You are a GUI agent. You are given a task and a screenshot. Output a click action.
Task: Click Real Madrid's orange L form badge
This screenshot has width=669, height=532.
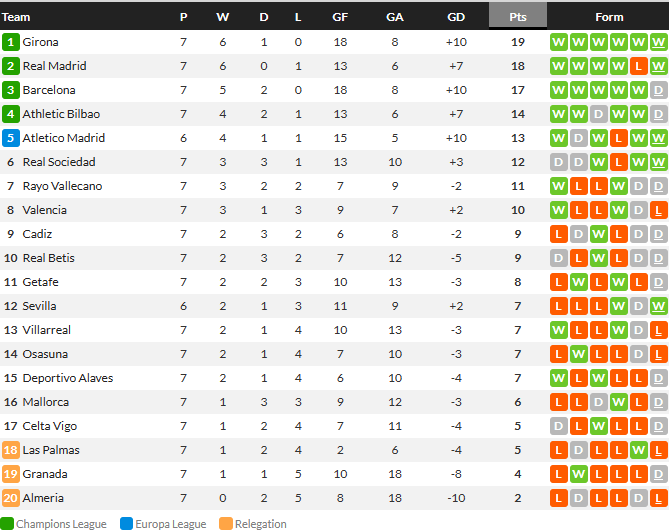(x=638, y=66)
